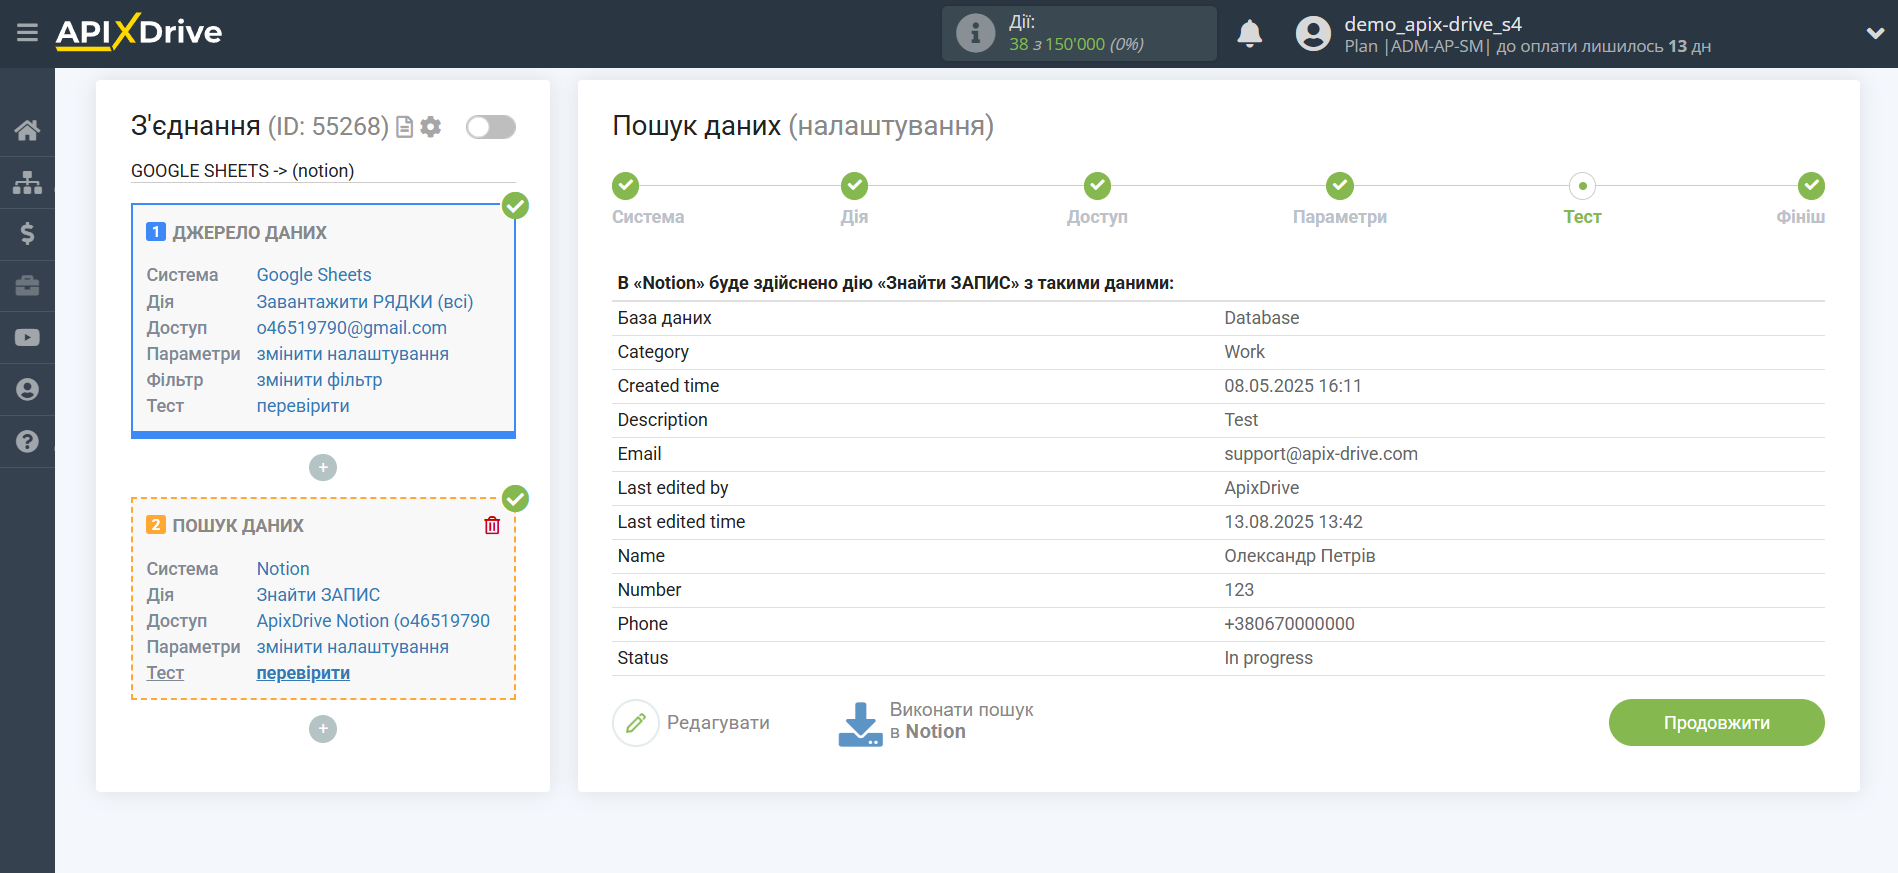Click the connection name GOOGLE SHEETS -> (notion)

[x=243, y=171]
